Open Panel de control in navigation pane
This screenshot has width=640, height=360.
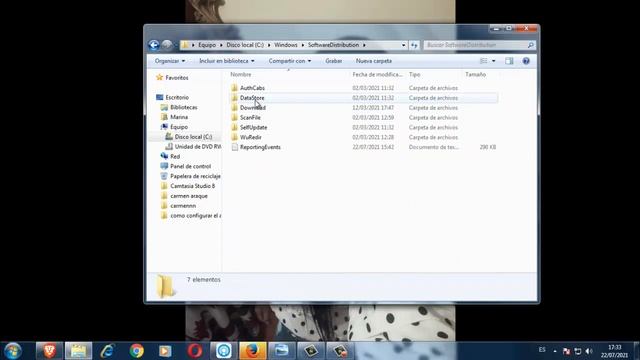[191, 166]
